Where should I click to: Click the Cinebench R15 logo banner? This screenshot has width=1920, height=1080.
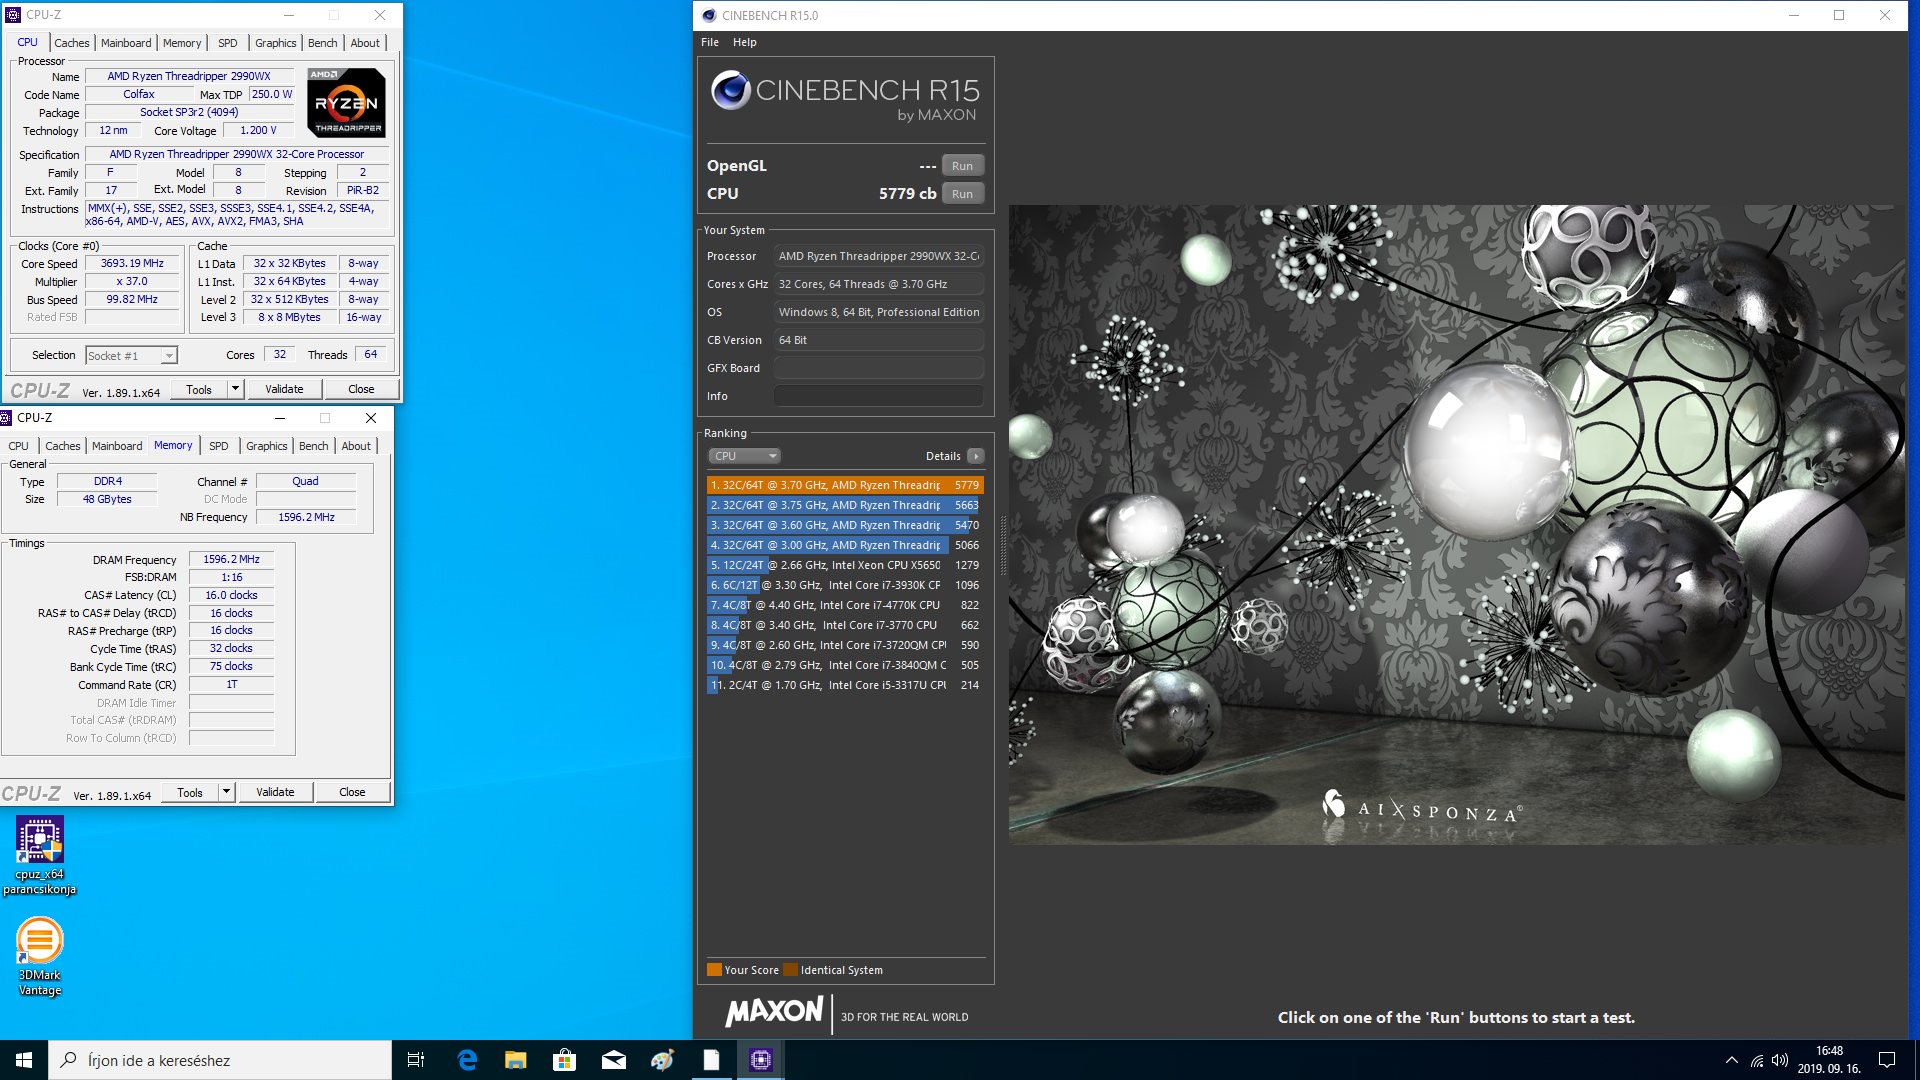coord(846,98)
